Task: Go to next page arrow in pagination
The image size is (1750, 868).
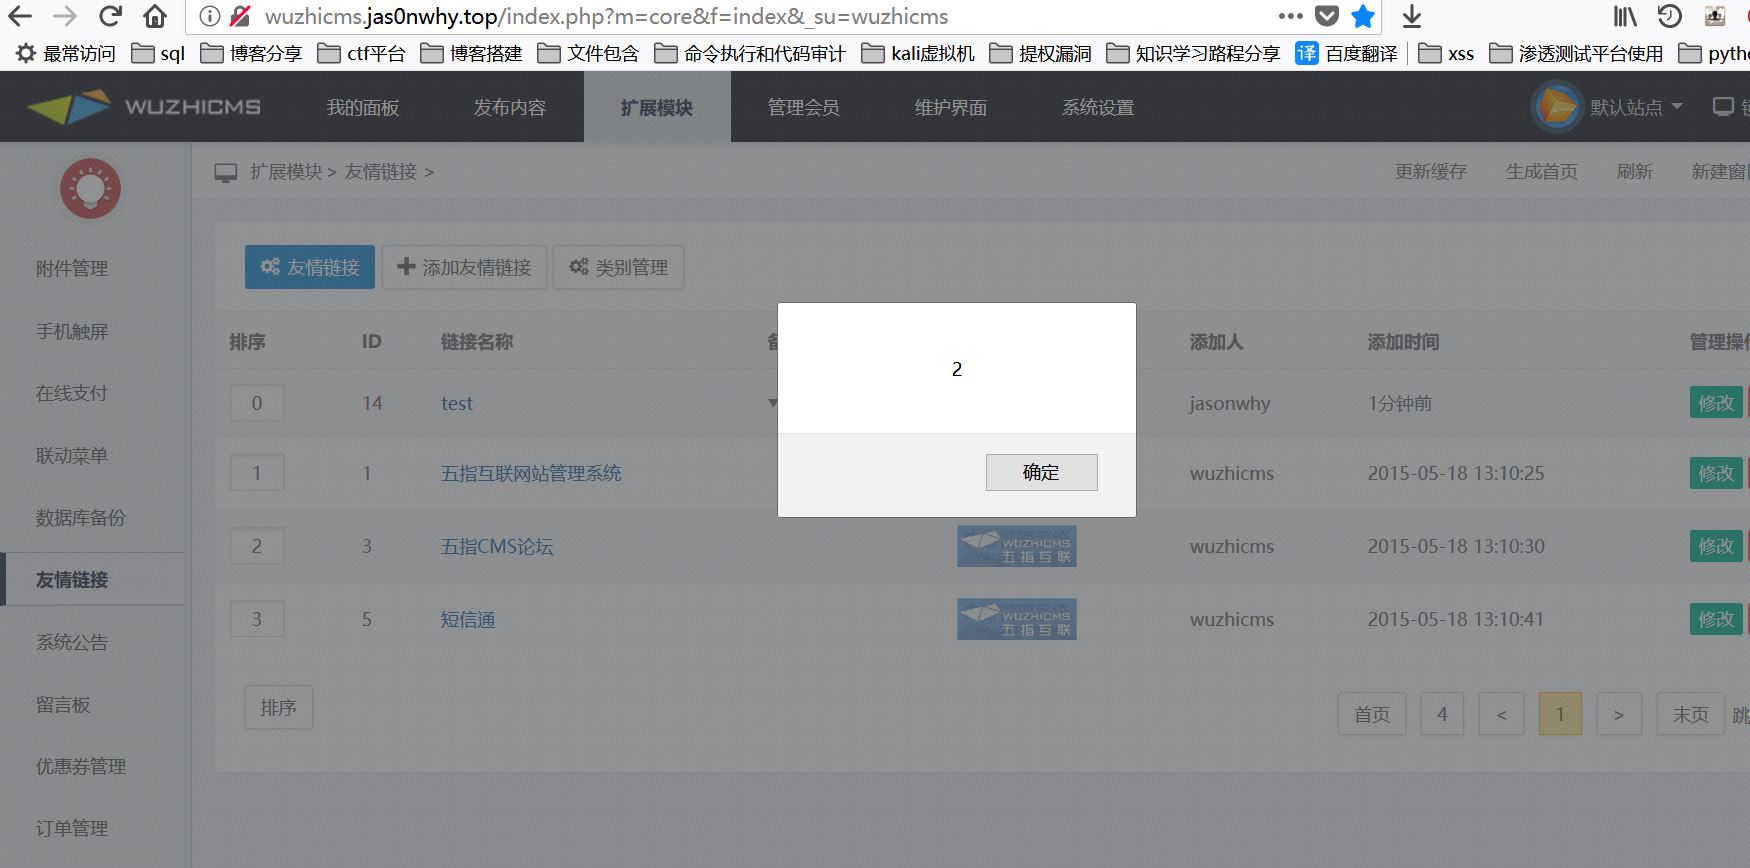Action: 1619,714
